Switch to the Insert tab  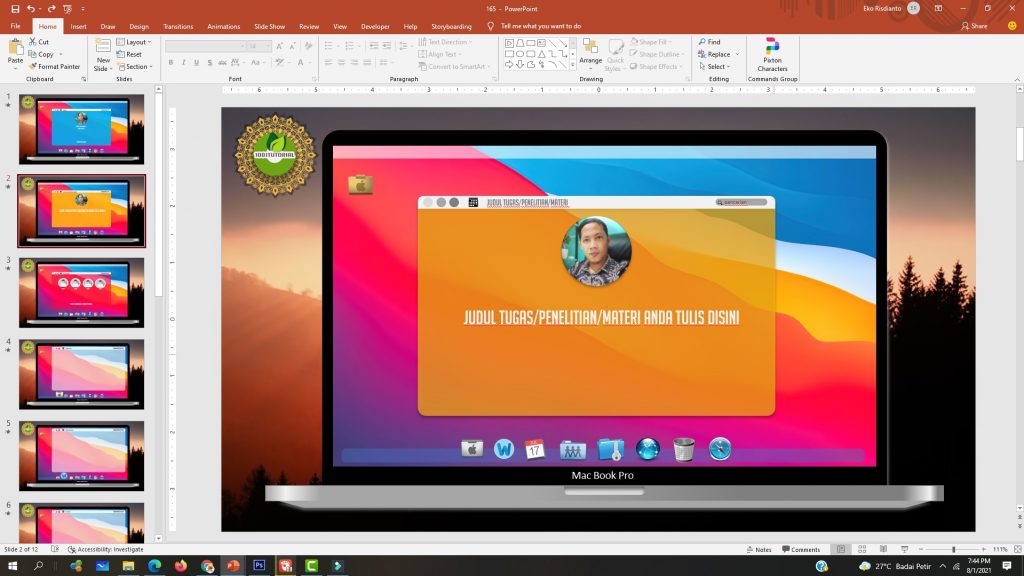point(78,27)
